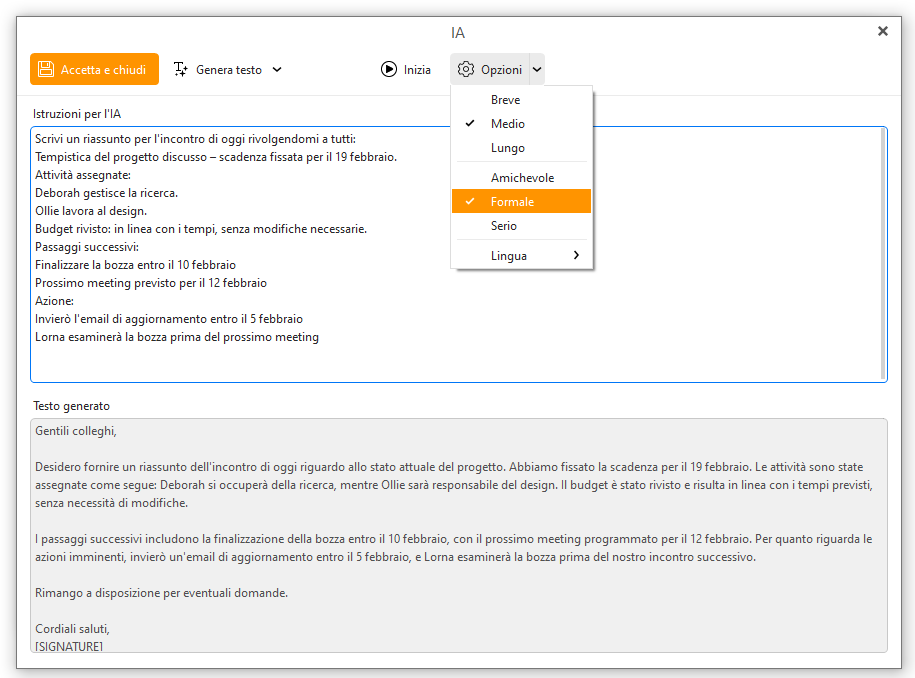Click the line 'Ollie lavora al design.'
Viewport: 915px width, 678px height.
91,211
